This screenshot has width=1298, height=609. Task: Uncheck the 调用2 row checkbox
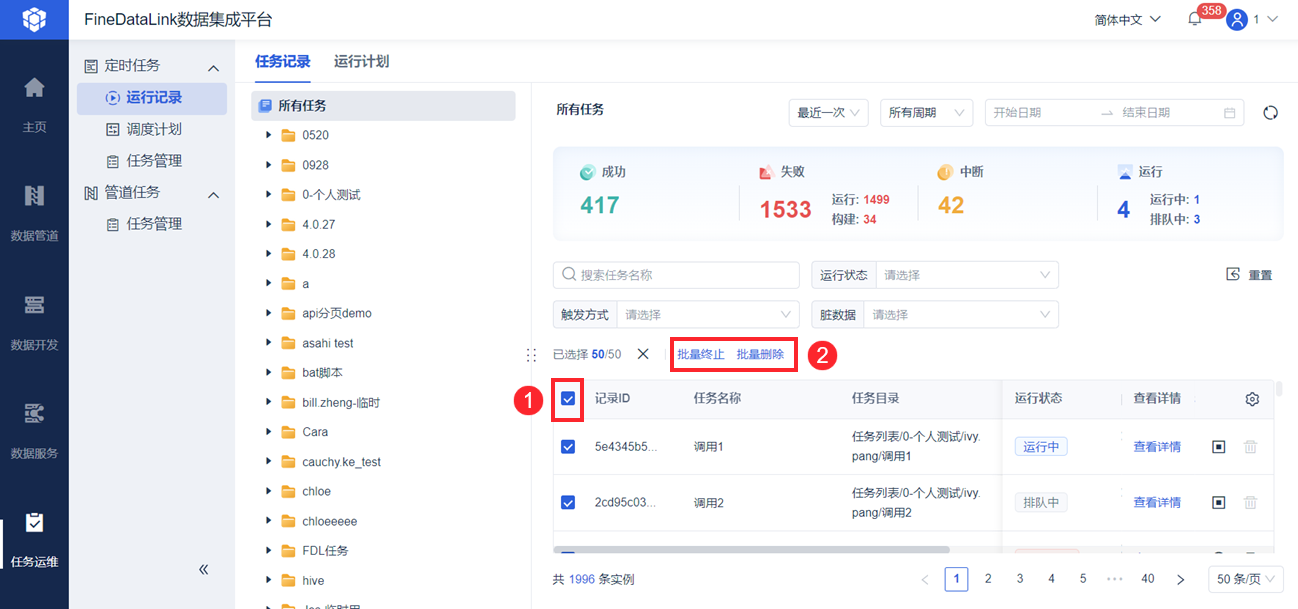click(x=568, y=502)
